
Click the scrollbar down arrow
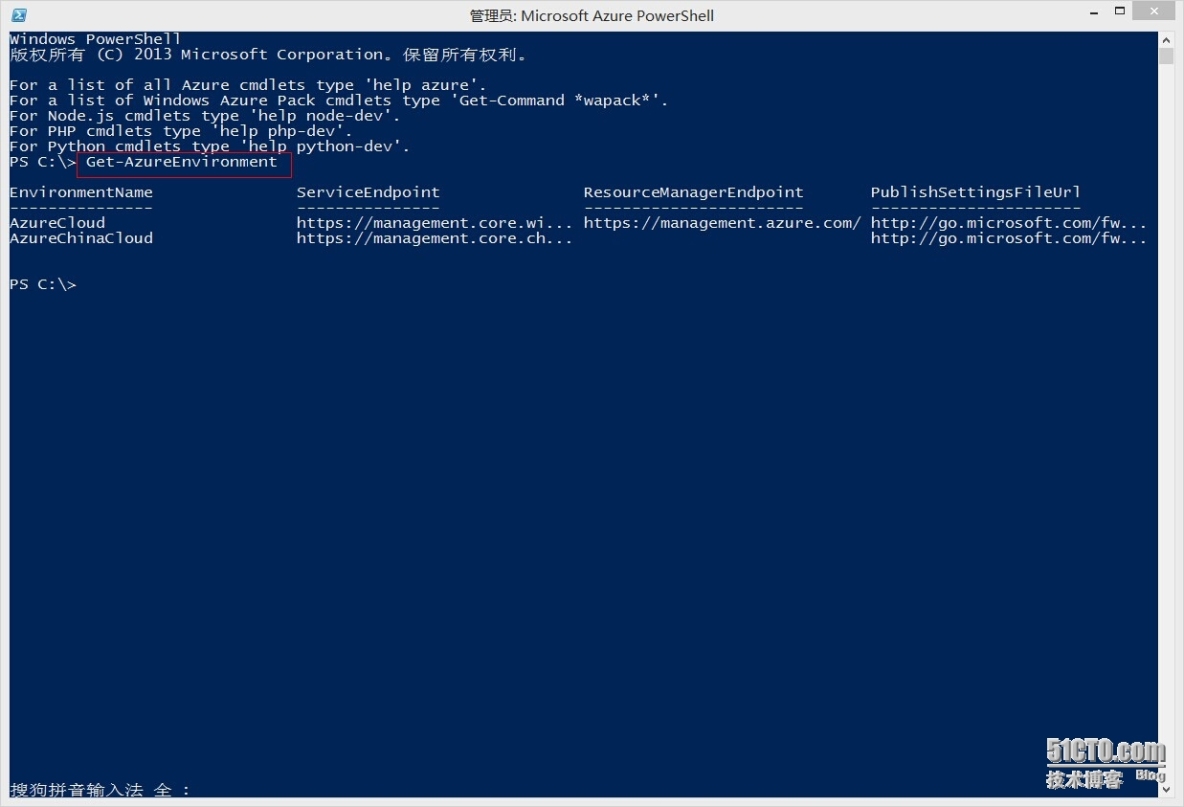1166,789
